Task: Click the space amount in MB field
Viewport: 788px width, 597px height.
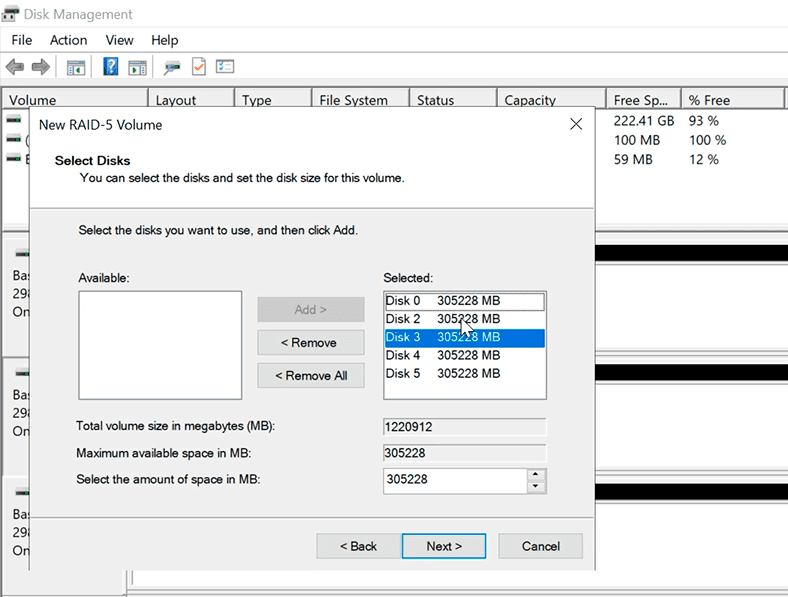Action: click(x=455, y=481)
